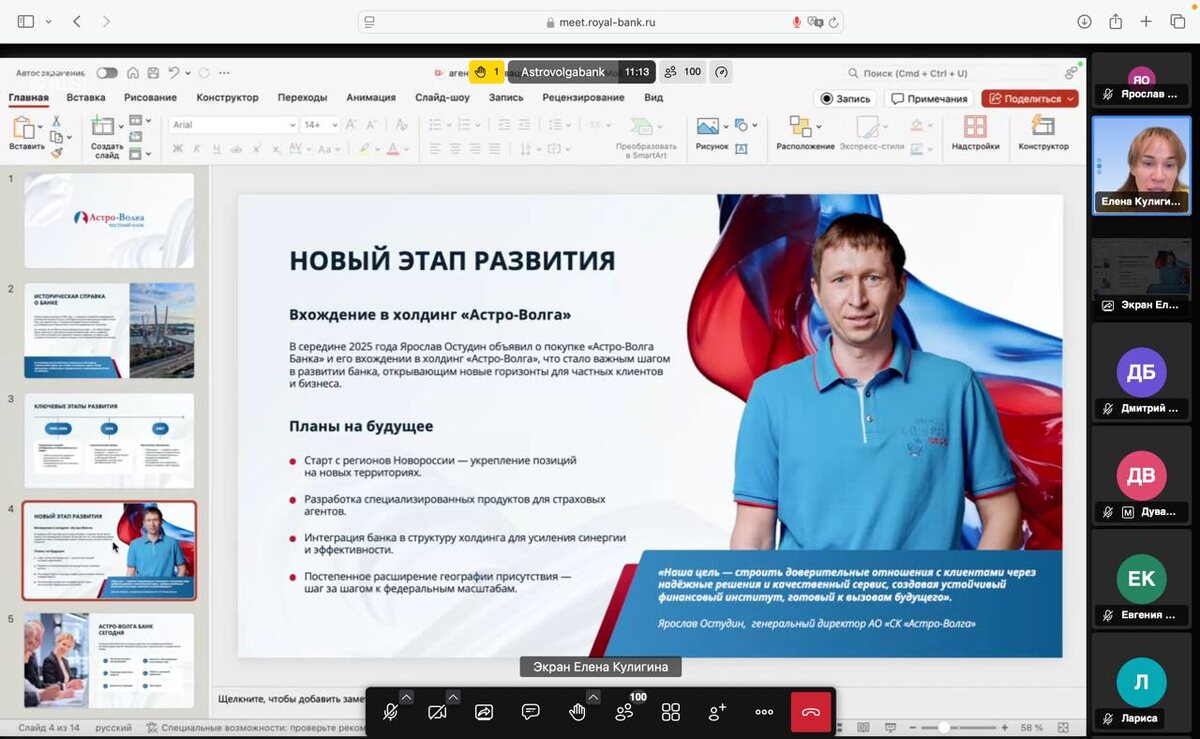Click the PowerPoint search field

pos(952,73)
